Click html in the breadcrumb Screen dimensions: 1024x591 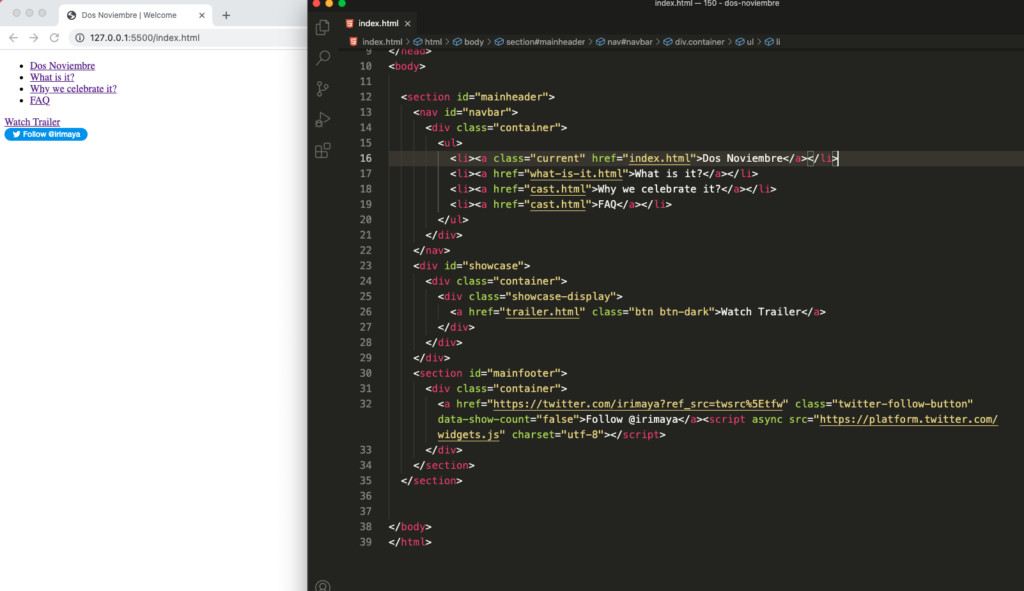433,42
